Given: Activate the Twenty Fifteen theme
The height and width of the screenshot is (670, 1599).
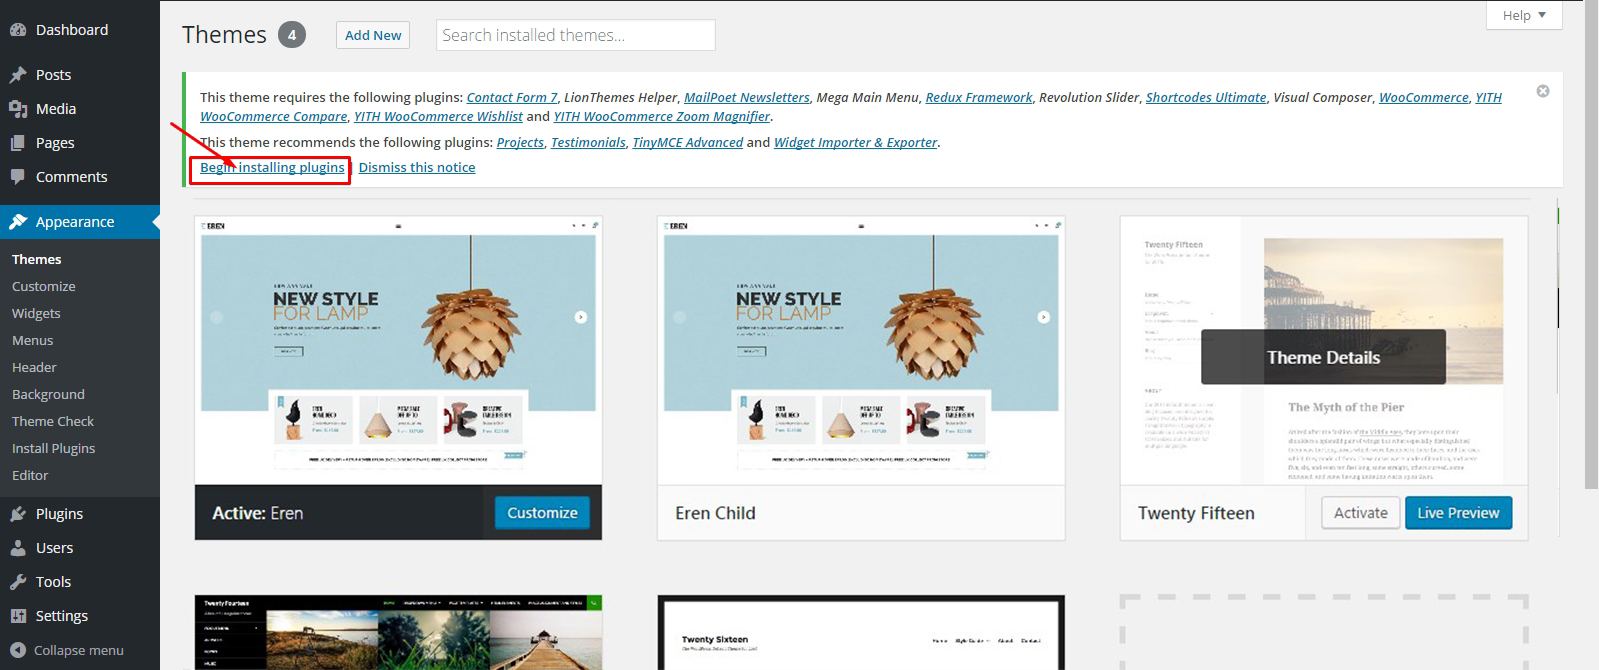Looking at the screenshot, I should (1360, 513).
